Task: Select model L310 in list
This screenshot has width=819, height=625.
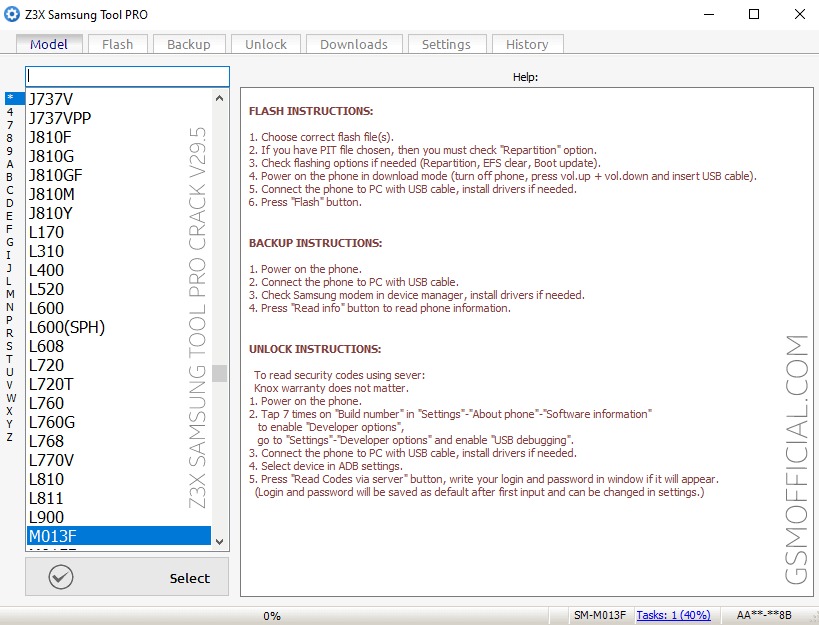Action: (x=119, y=251)
